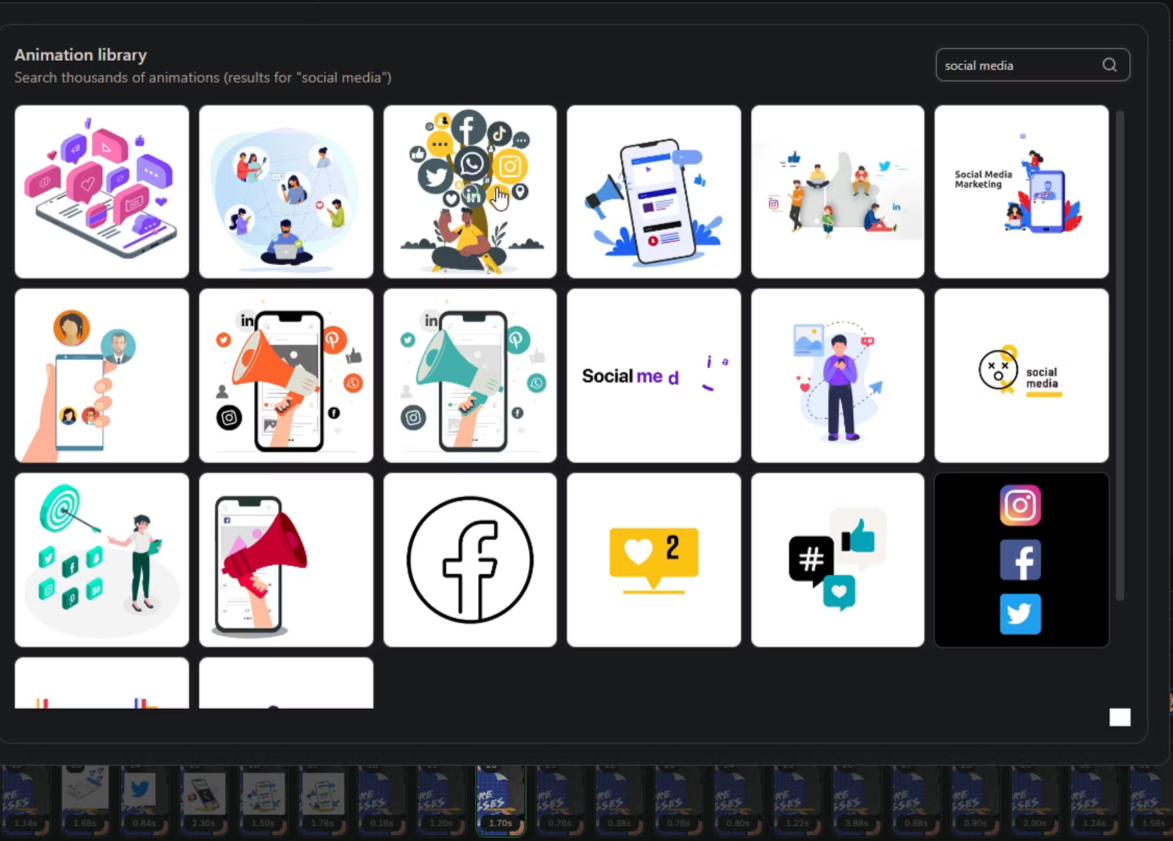This screenshot has width=1173, height=841.
Task: Choose the yellow heart notification animation
Action: click(654, 560)
